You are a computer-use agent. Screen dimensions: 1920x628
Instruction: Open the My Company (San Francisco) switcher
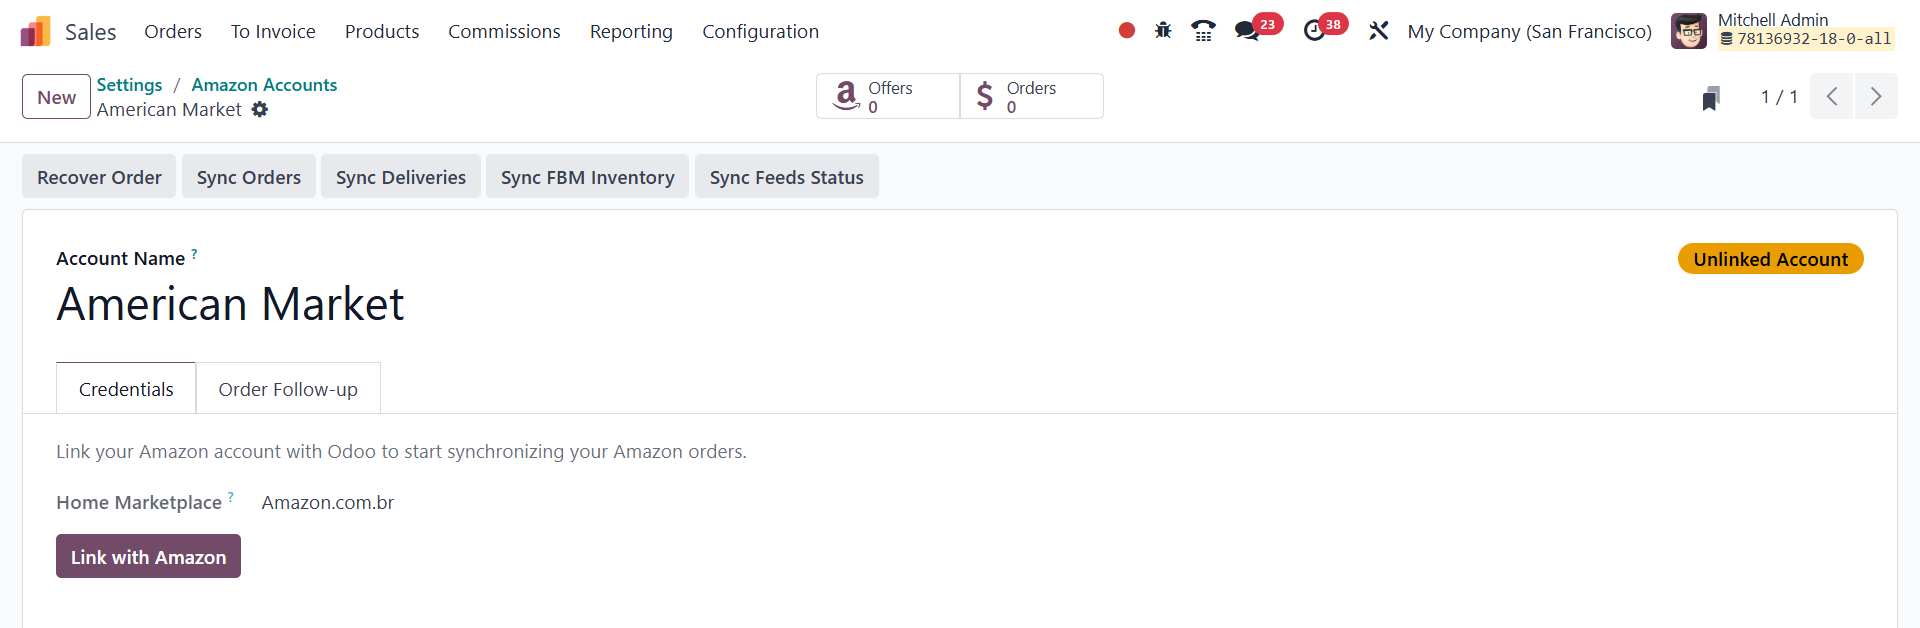(1529, 32)
